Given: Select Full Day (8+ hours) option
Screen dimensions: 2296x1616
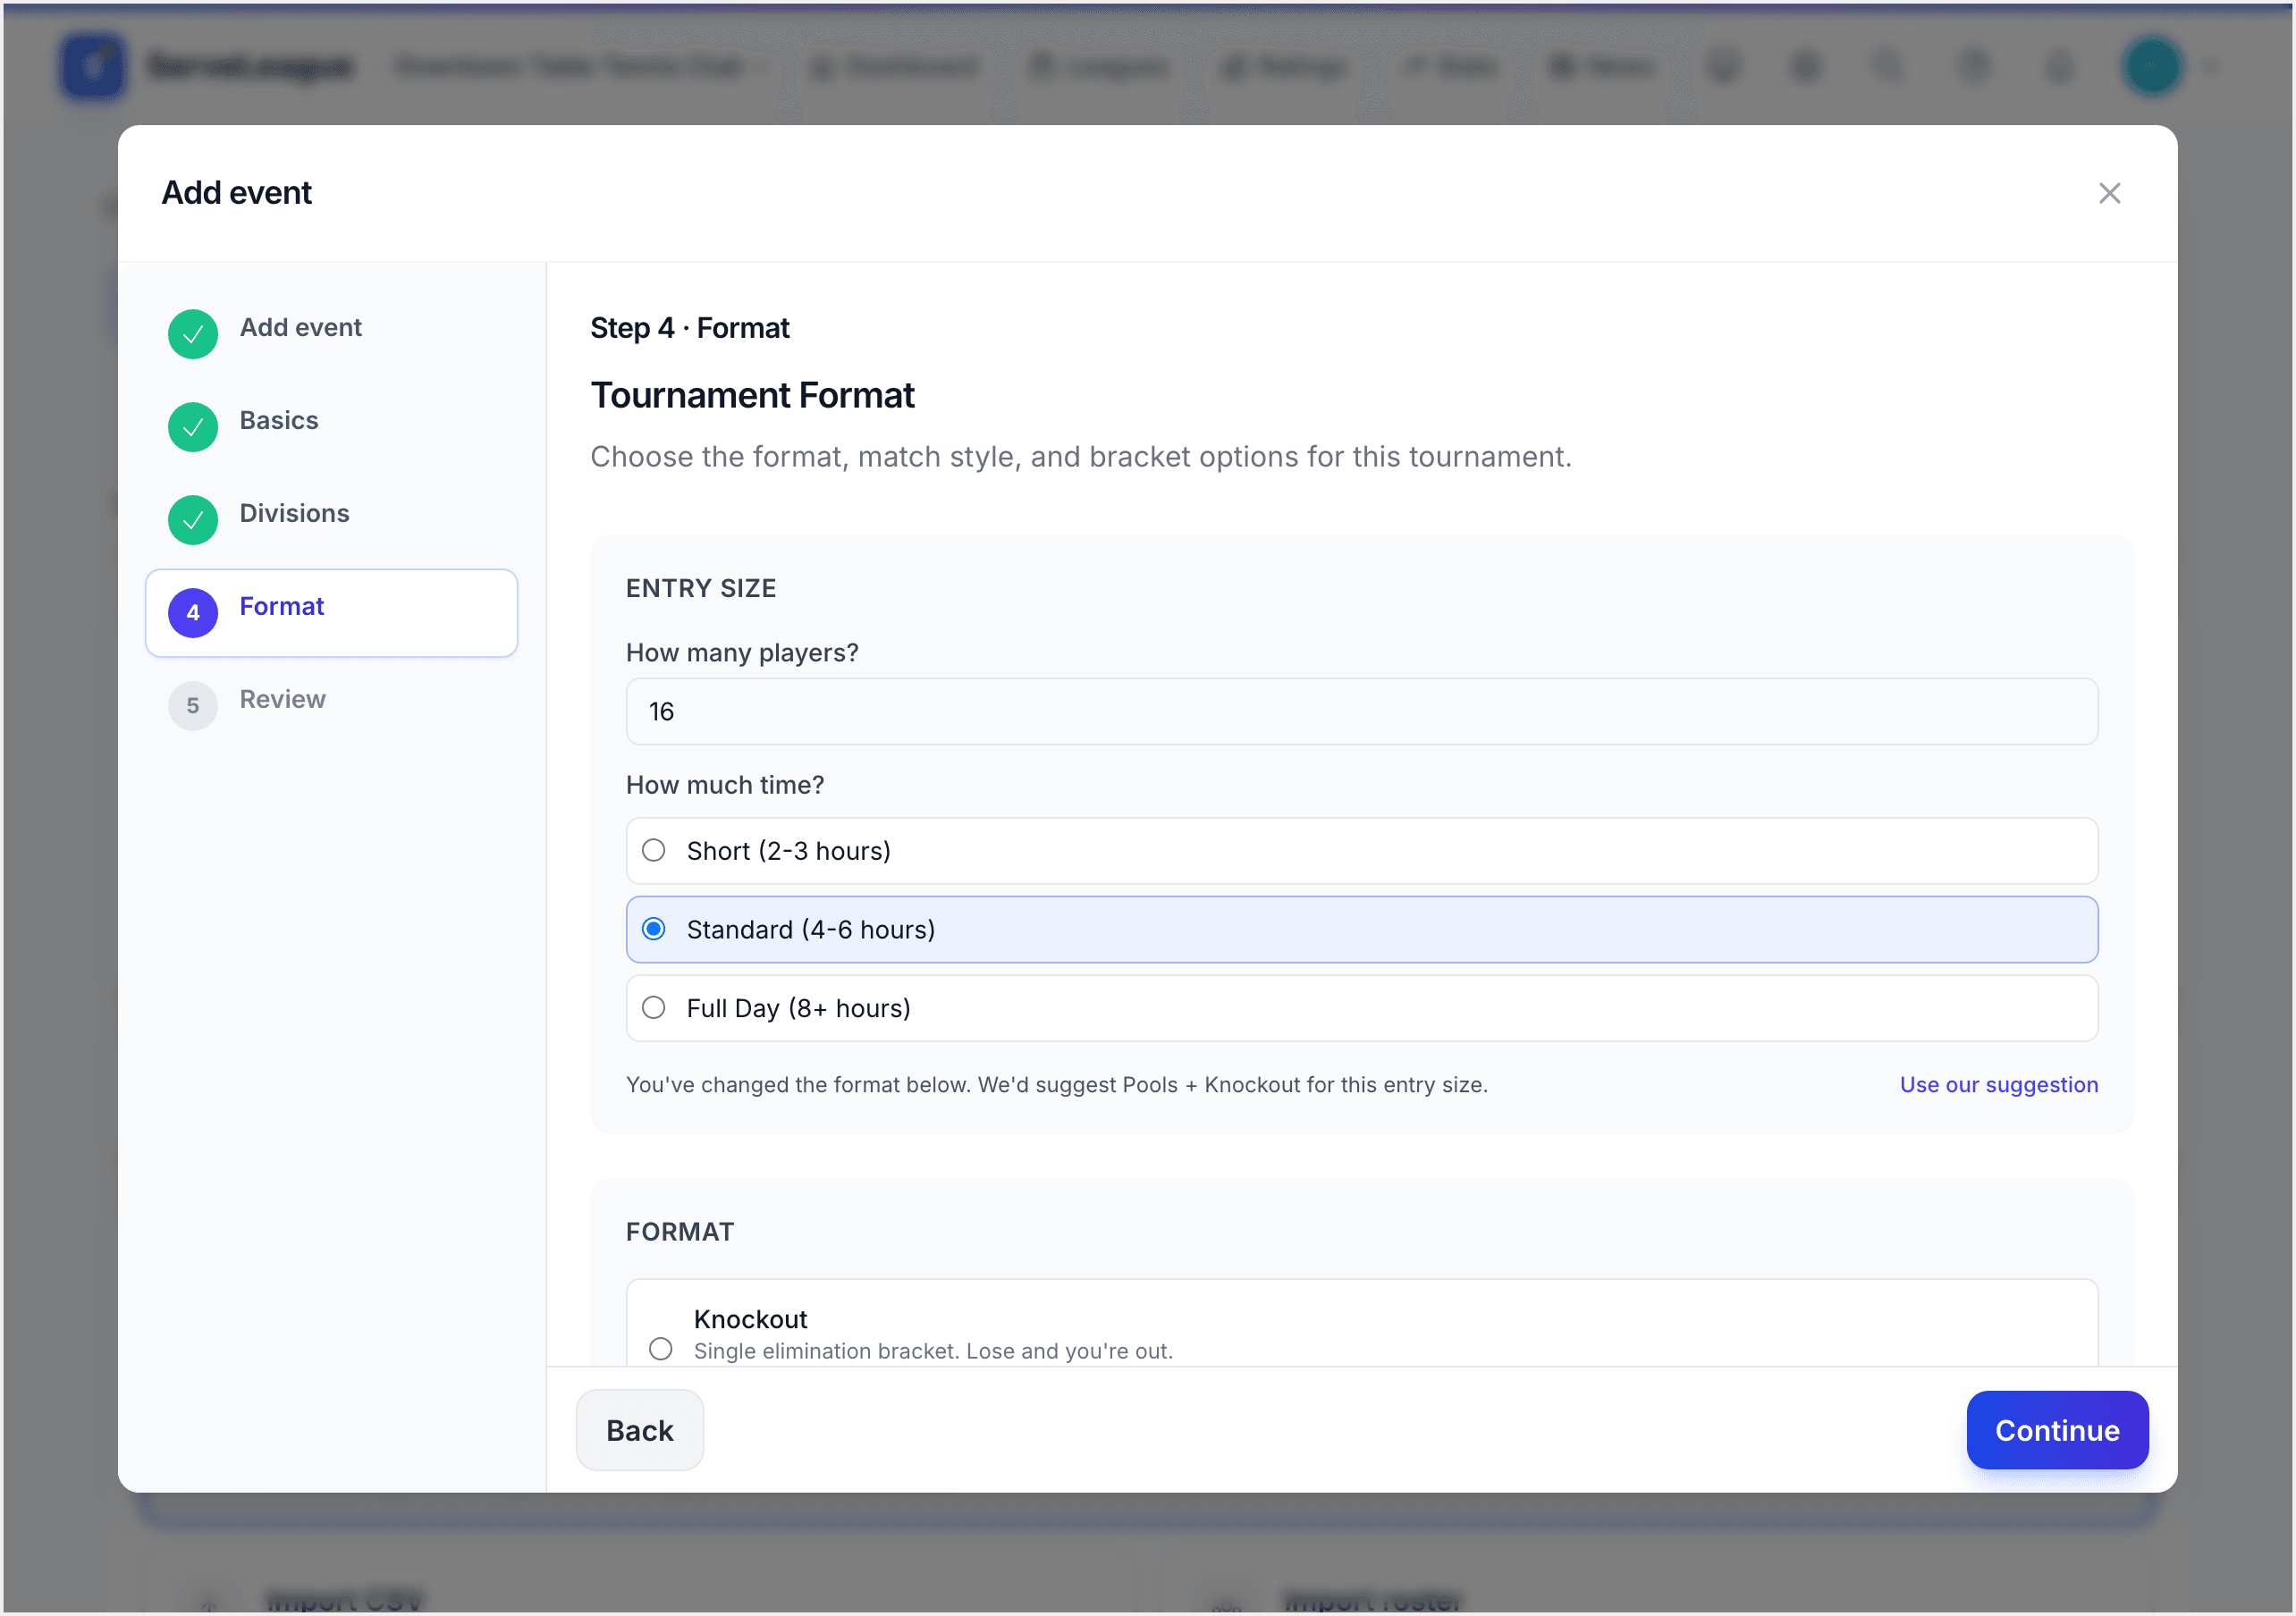Looking at the screenshot, I should pos(1361,1008).
